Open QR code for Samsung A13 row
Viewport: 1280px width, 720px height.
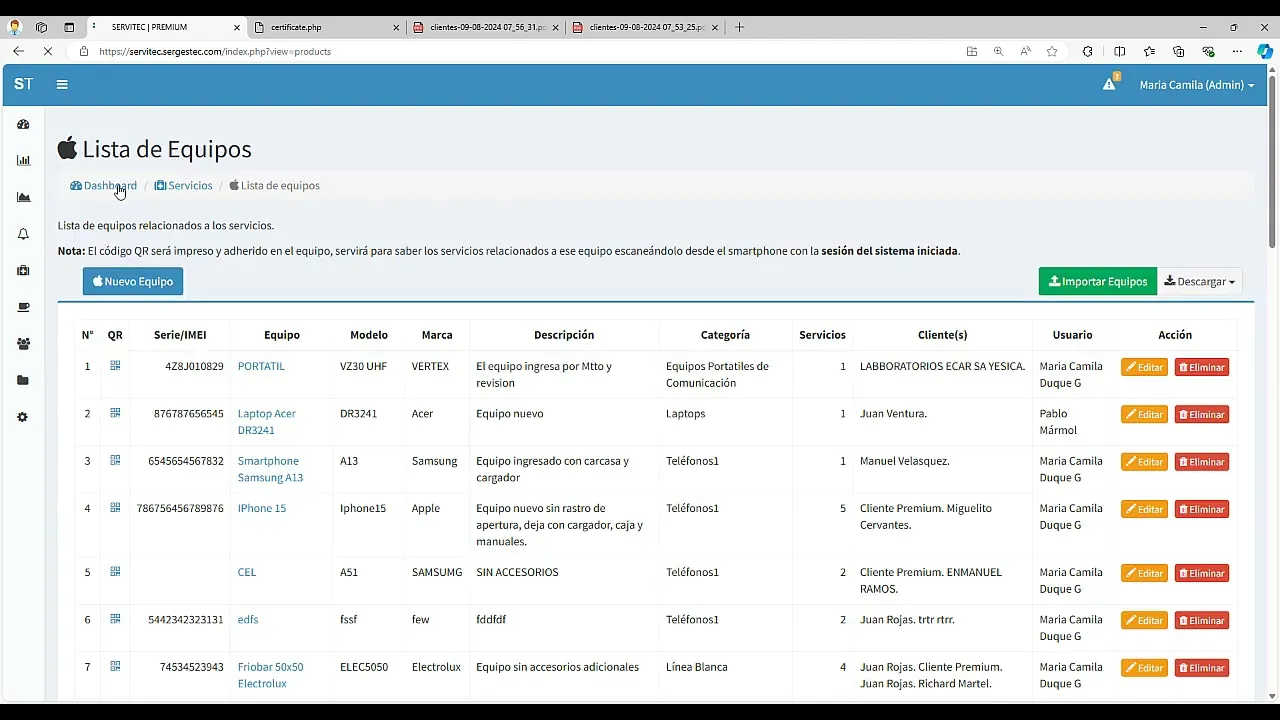coord(115,460)
